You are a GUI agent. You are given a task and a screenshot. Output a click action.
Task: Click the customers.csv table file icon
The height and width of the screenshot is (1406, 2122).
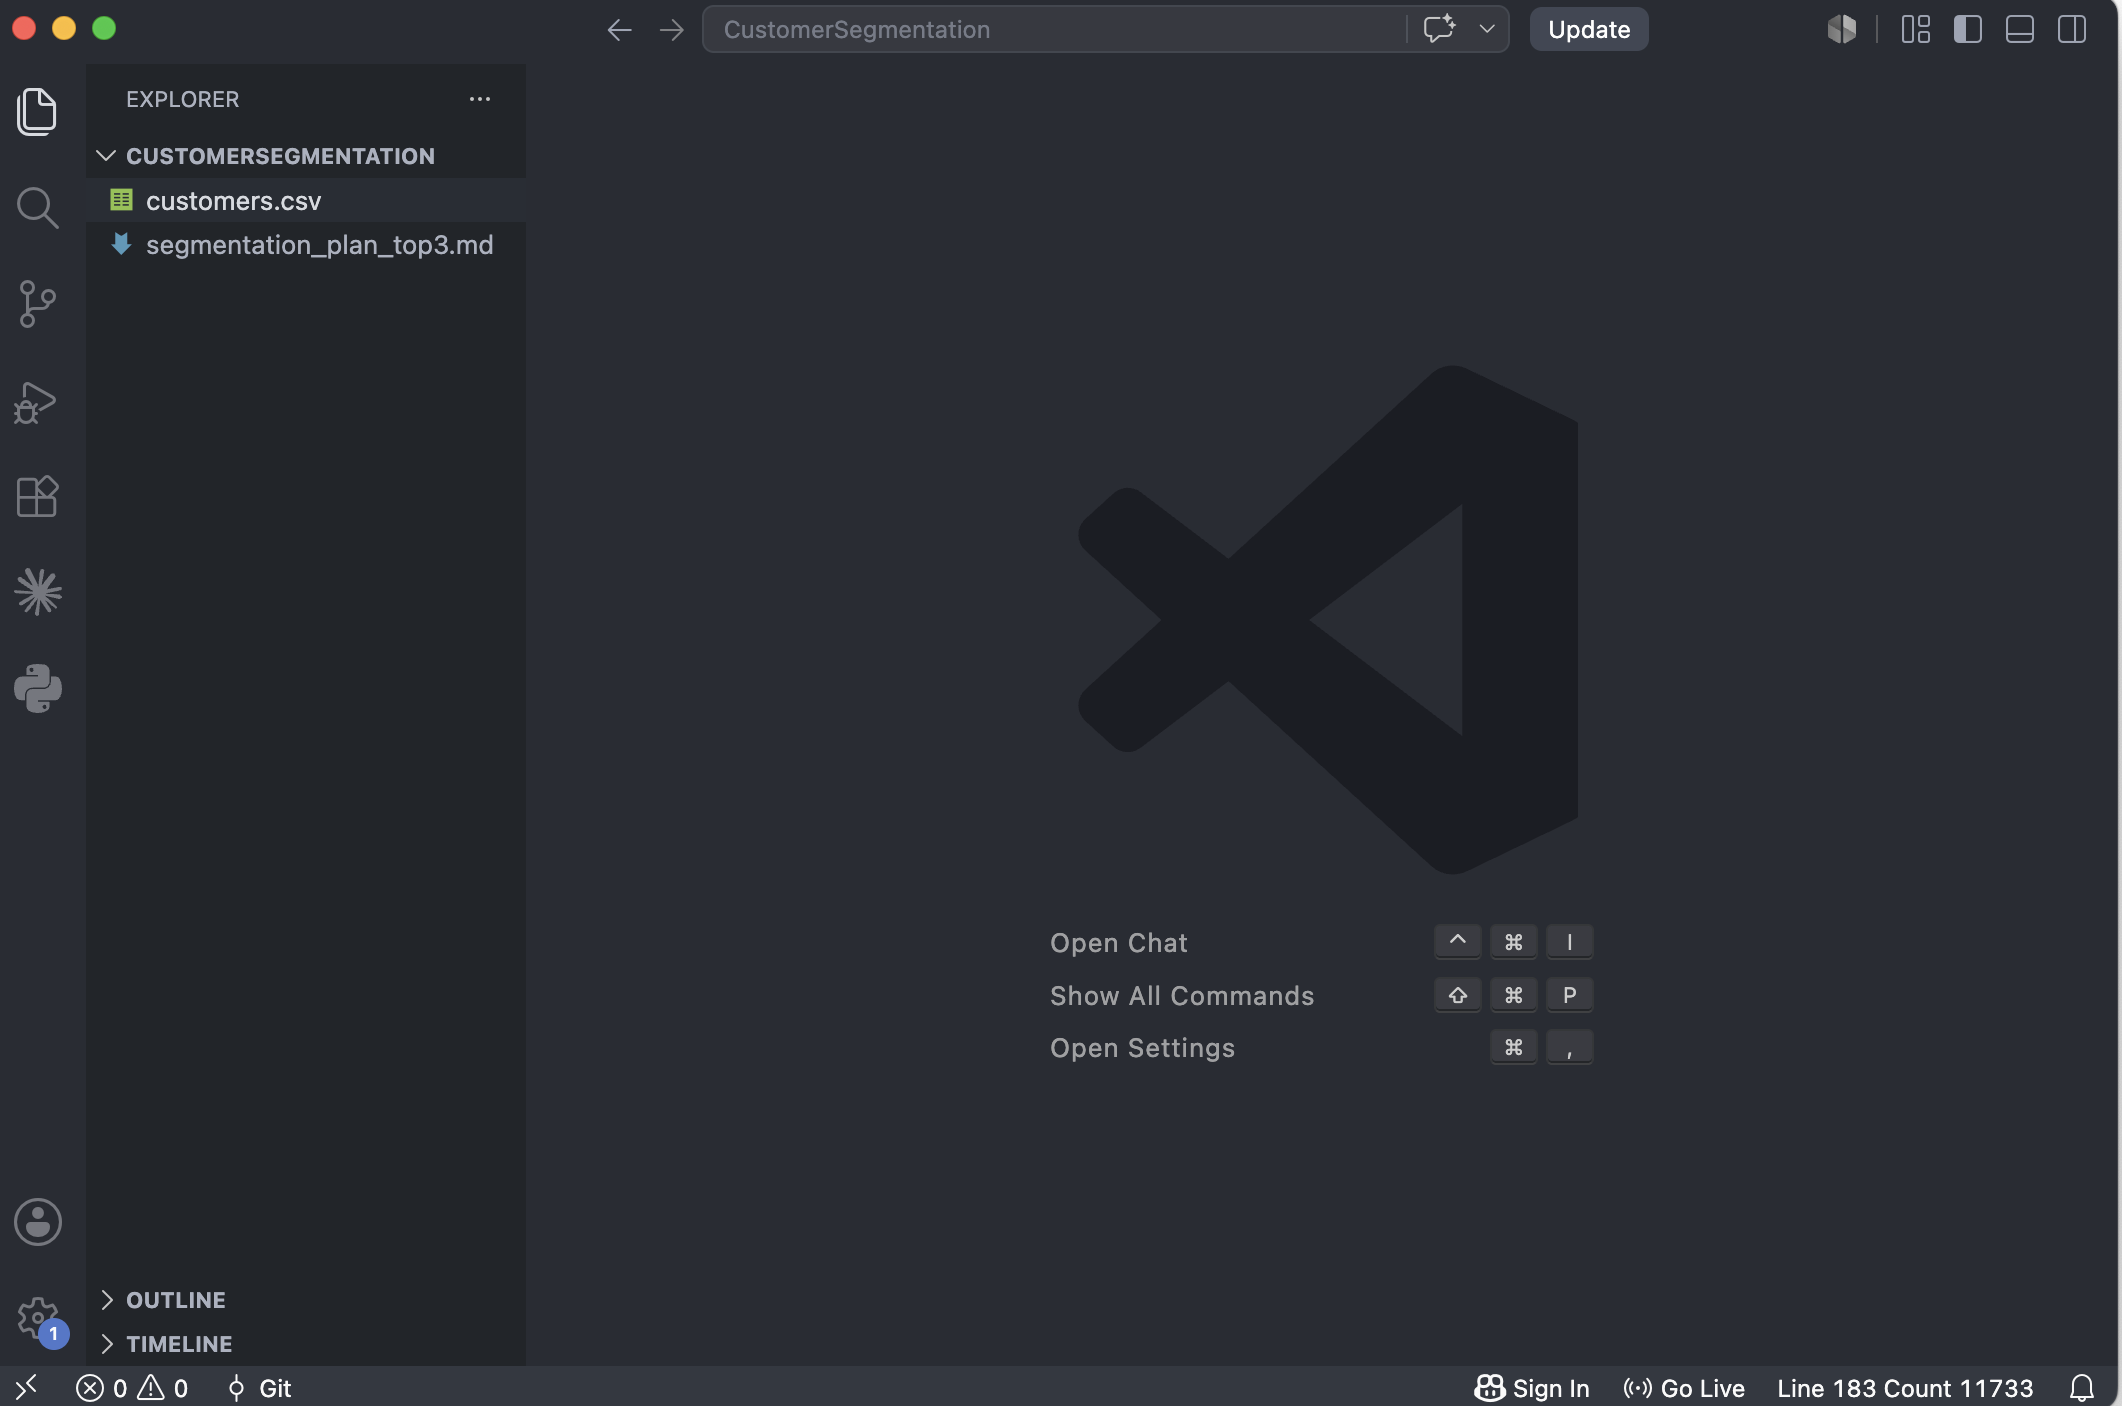(121, 200)
